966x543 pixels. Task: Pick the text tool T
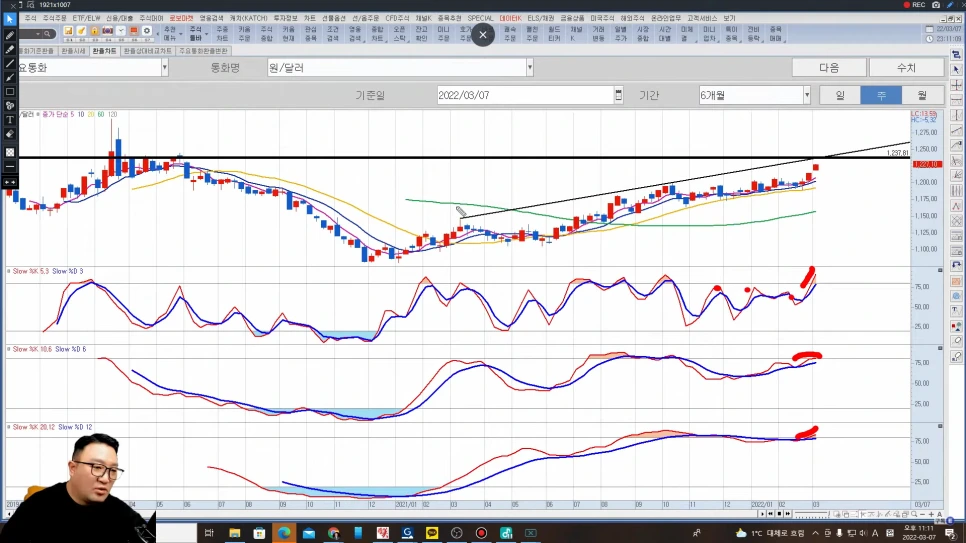[x=9, y=120]
